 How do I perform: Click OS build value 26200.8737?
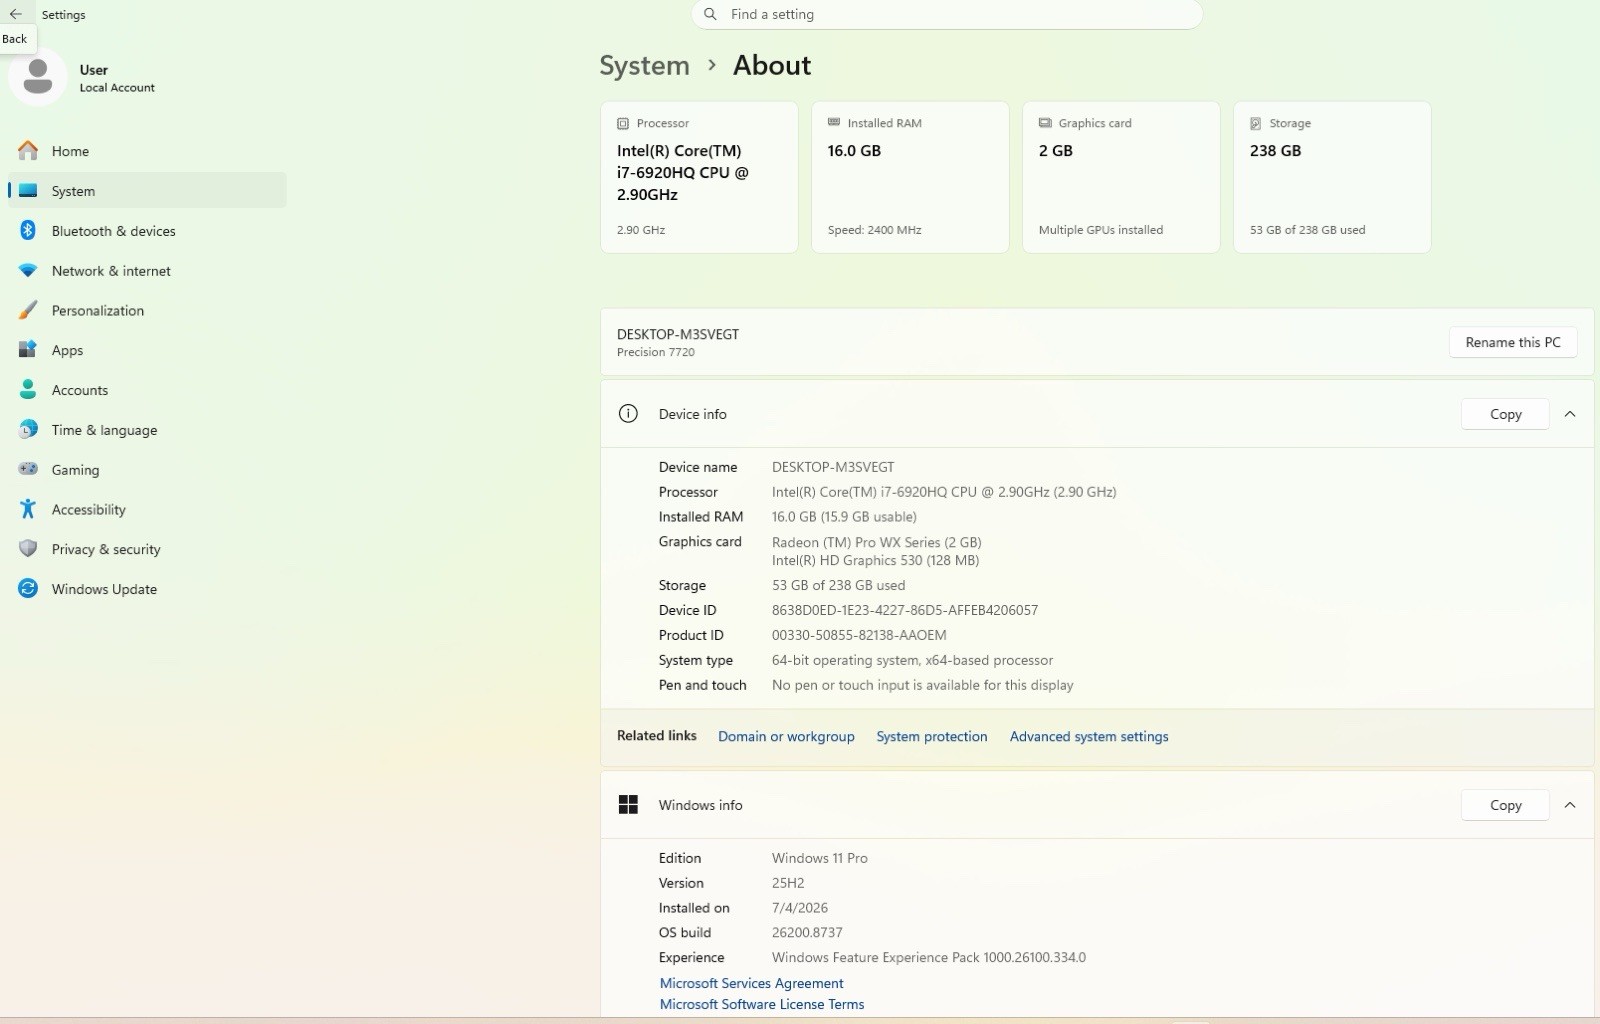[807, 933]
